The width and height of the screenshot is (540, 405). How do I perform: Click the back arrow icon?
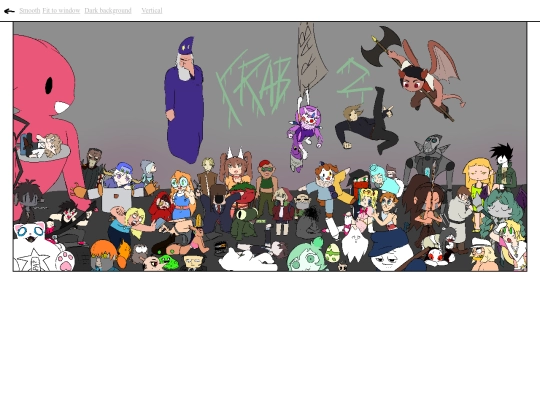tap(9, 11)
